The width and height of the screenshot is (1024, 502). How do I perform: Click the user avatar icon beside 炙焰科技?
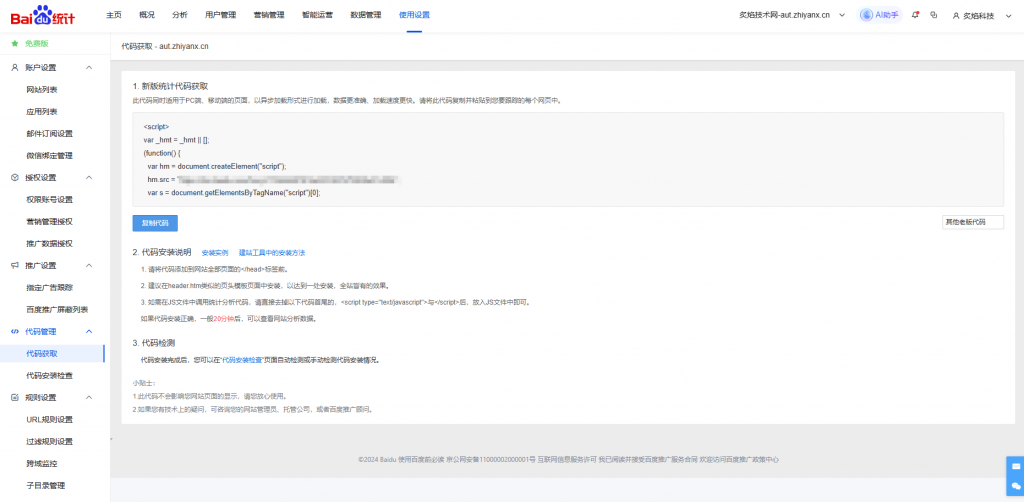[956, 16]
